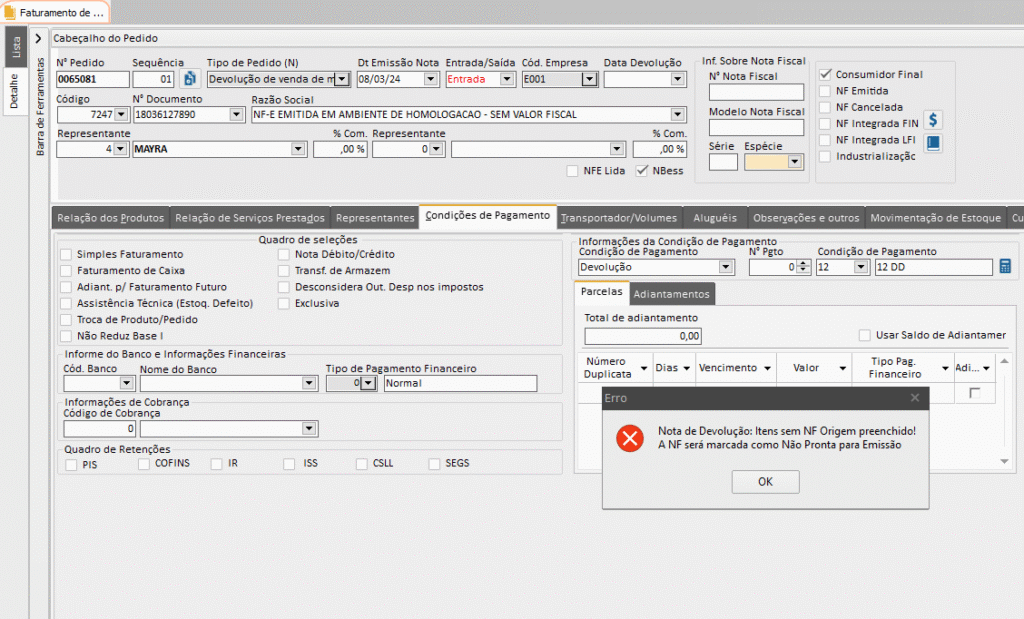This screenshot has height=619, width=1024.
Task: Open the Data Devolução dropdown
Action: click(677, 79)
